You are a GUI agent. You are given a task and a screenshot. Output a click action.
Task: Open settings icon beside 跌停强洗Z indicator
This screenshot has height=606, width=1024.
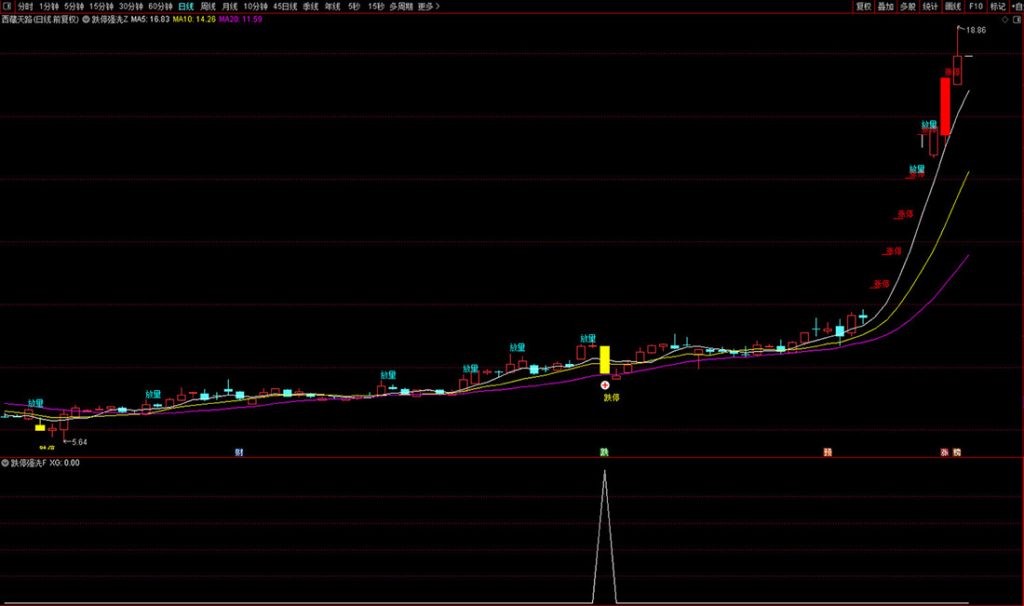tap(86, 19)
